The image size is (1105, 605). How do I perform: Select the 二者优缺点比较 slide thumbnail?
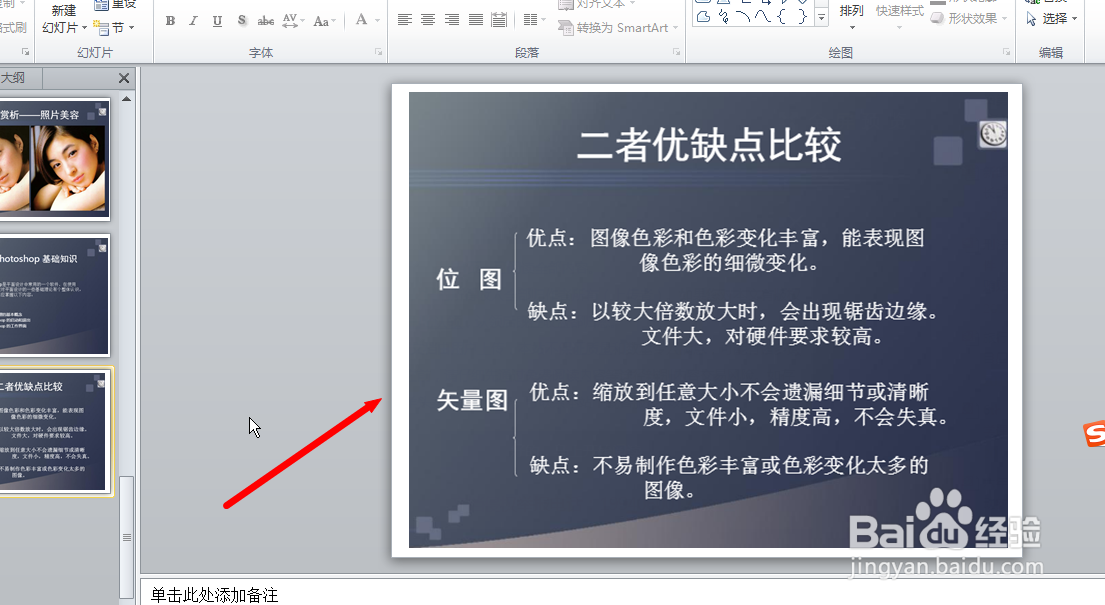tap(54, 431)
